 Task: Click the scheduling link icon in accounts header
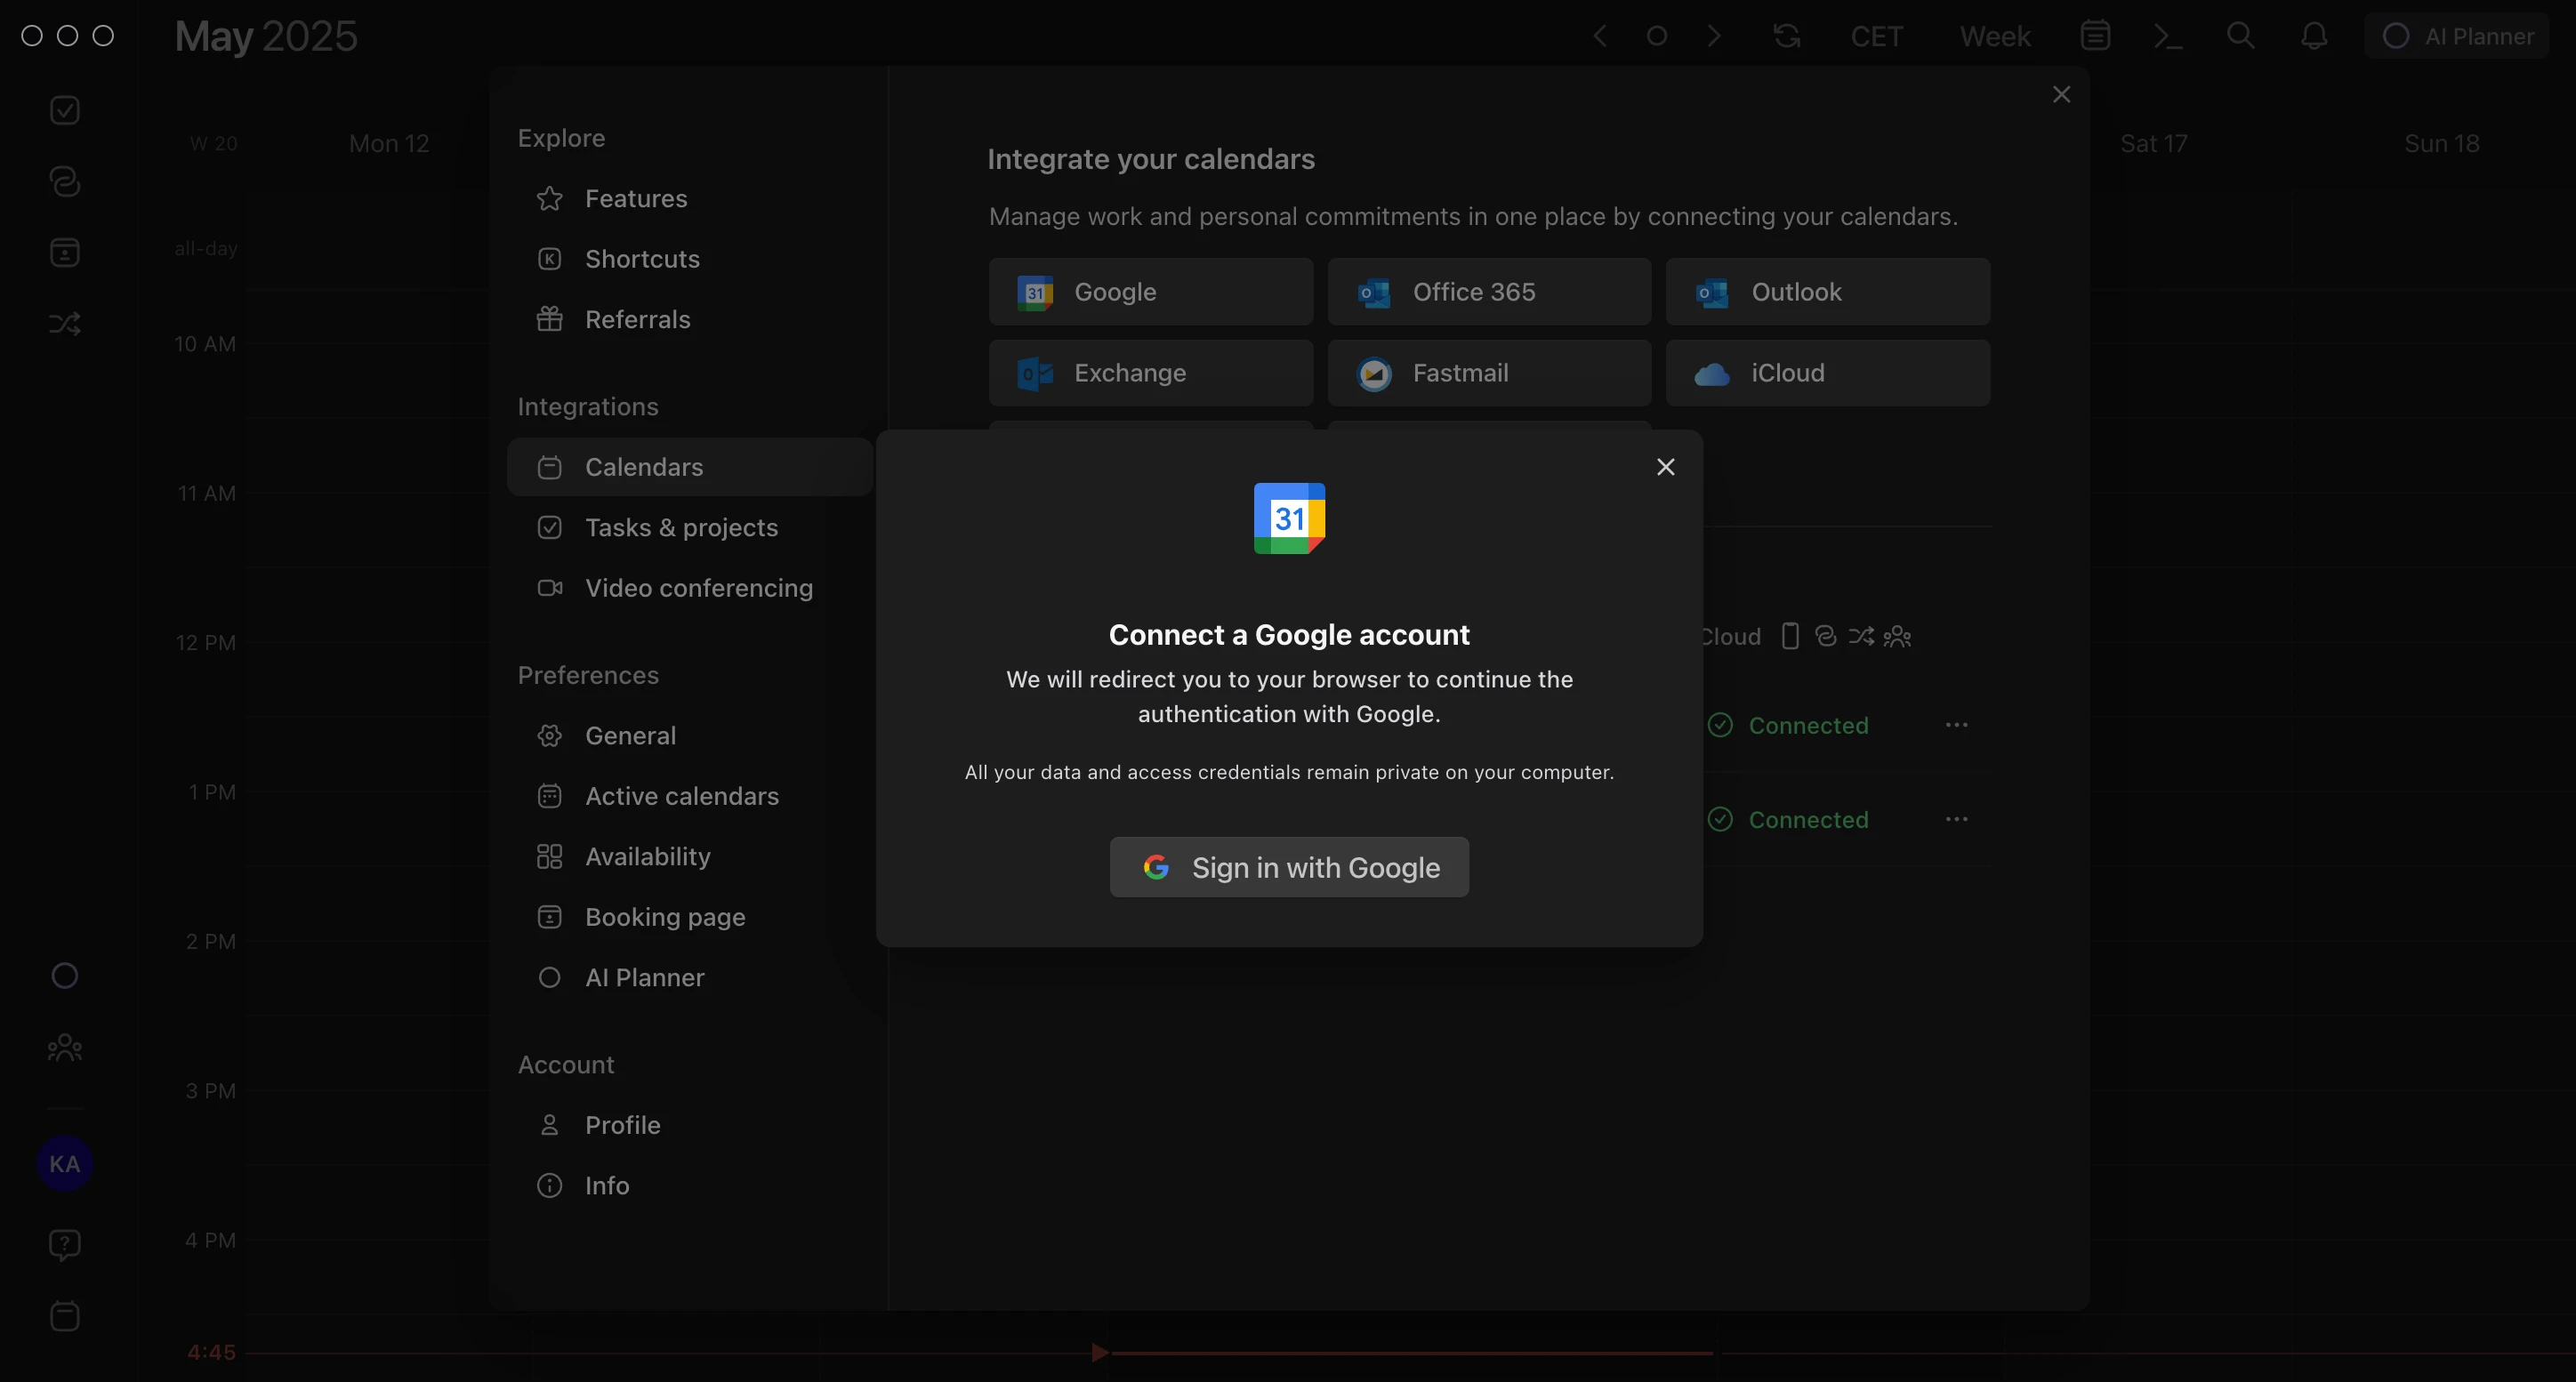[x=1826, y=636]
